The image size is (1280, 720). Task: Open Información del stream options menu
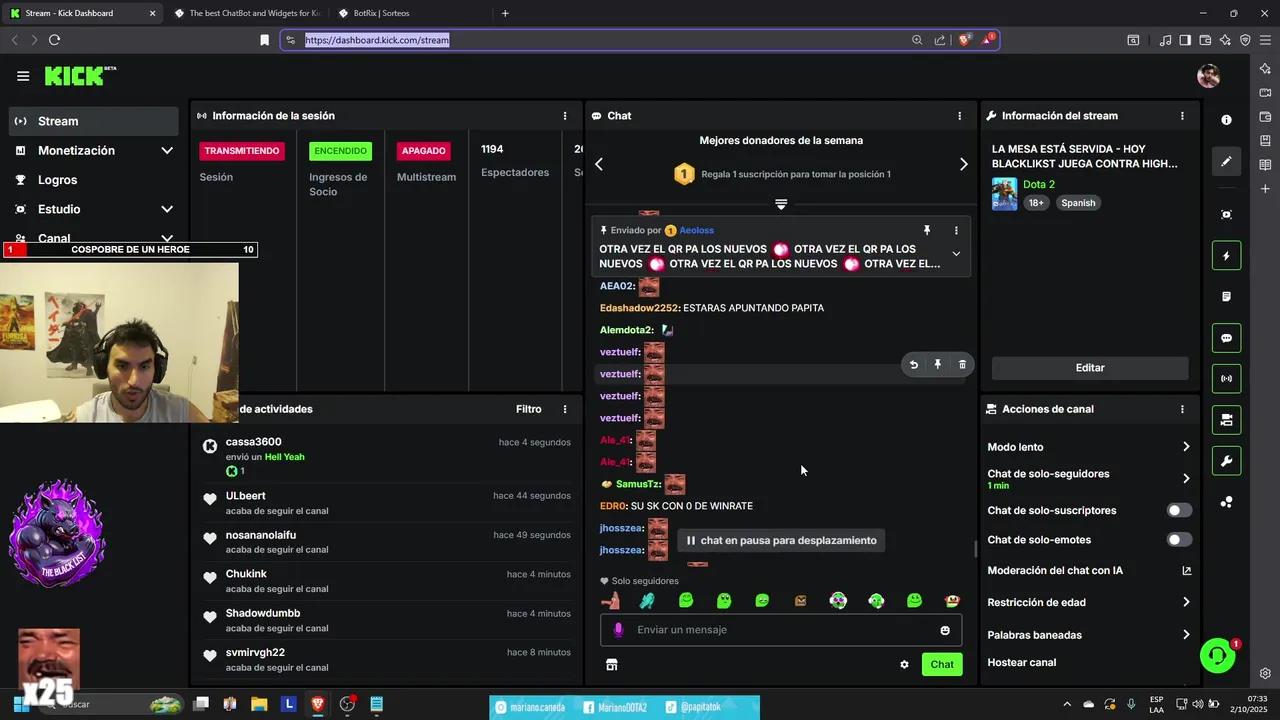[1182, 116]
